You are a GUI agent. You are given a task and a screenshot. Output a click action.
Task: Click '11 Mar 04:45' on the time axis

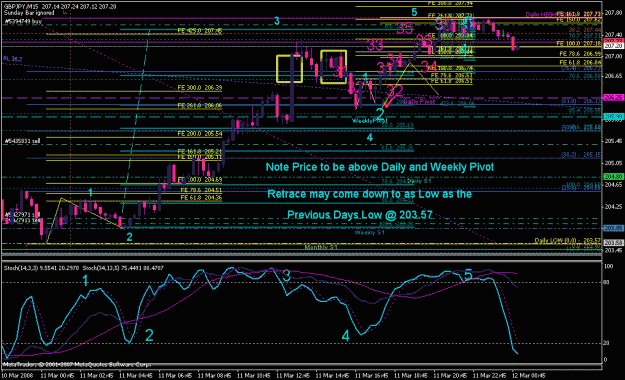[x=136, y=376]
